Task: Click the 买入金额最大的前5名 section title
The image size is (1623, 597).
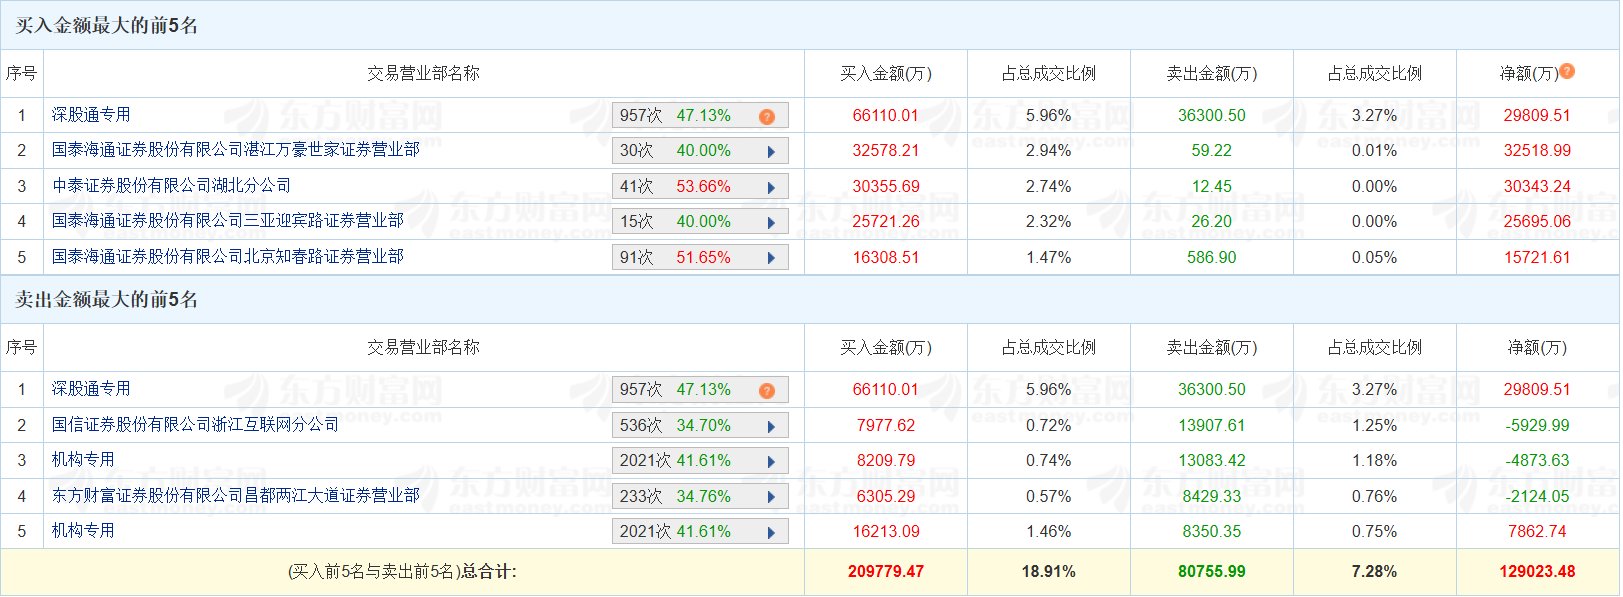Action: click(106, 25)
